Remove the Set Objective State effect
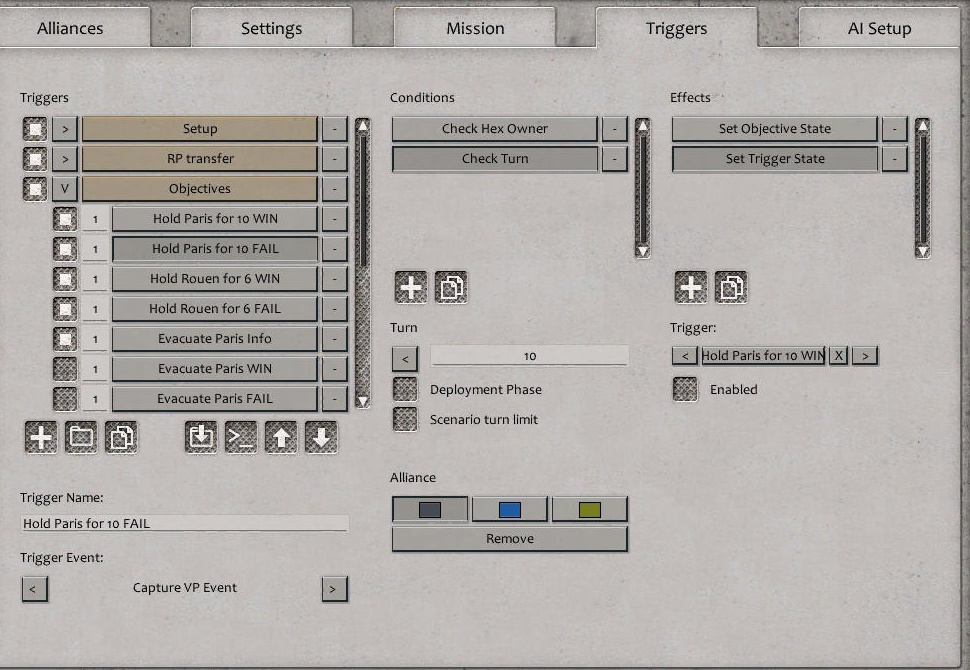Image resolution: width=970 pixels, height=670 pixels. 895,129
